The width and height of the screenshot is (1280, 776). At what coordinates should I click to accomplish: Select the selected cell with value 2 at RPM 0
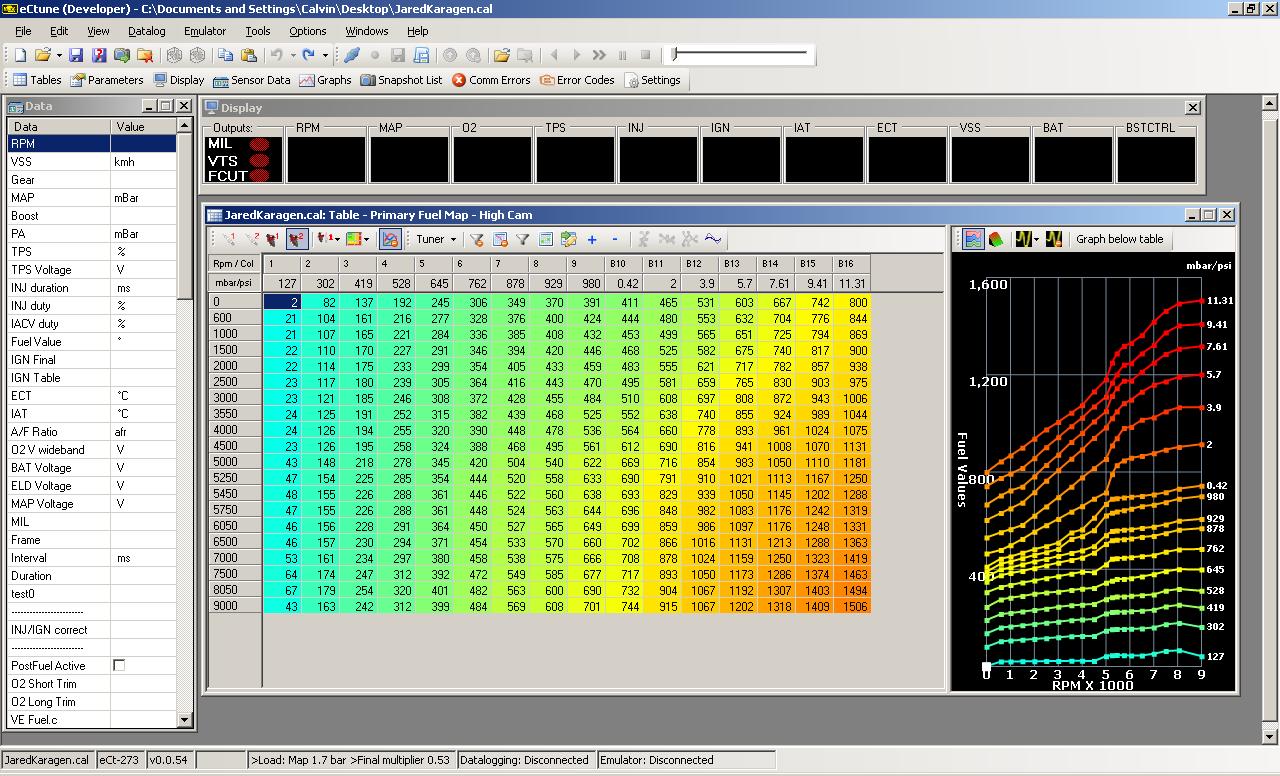click(x=282, y=302)
